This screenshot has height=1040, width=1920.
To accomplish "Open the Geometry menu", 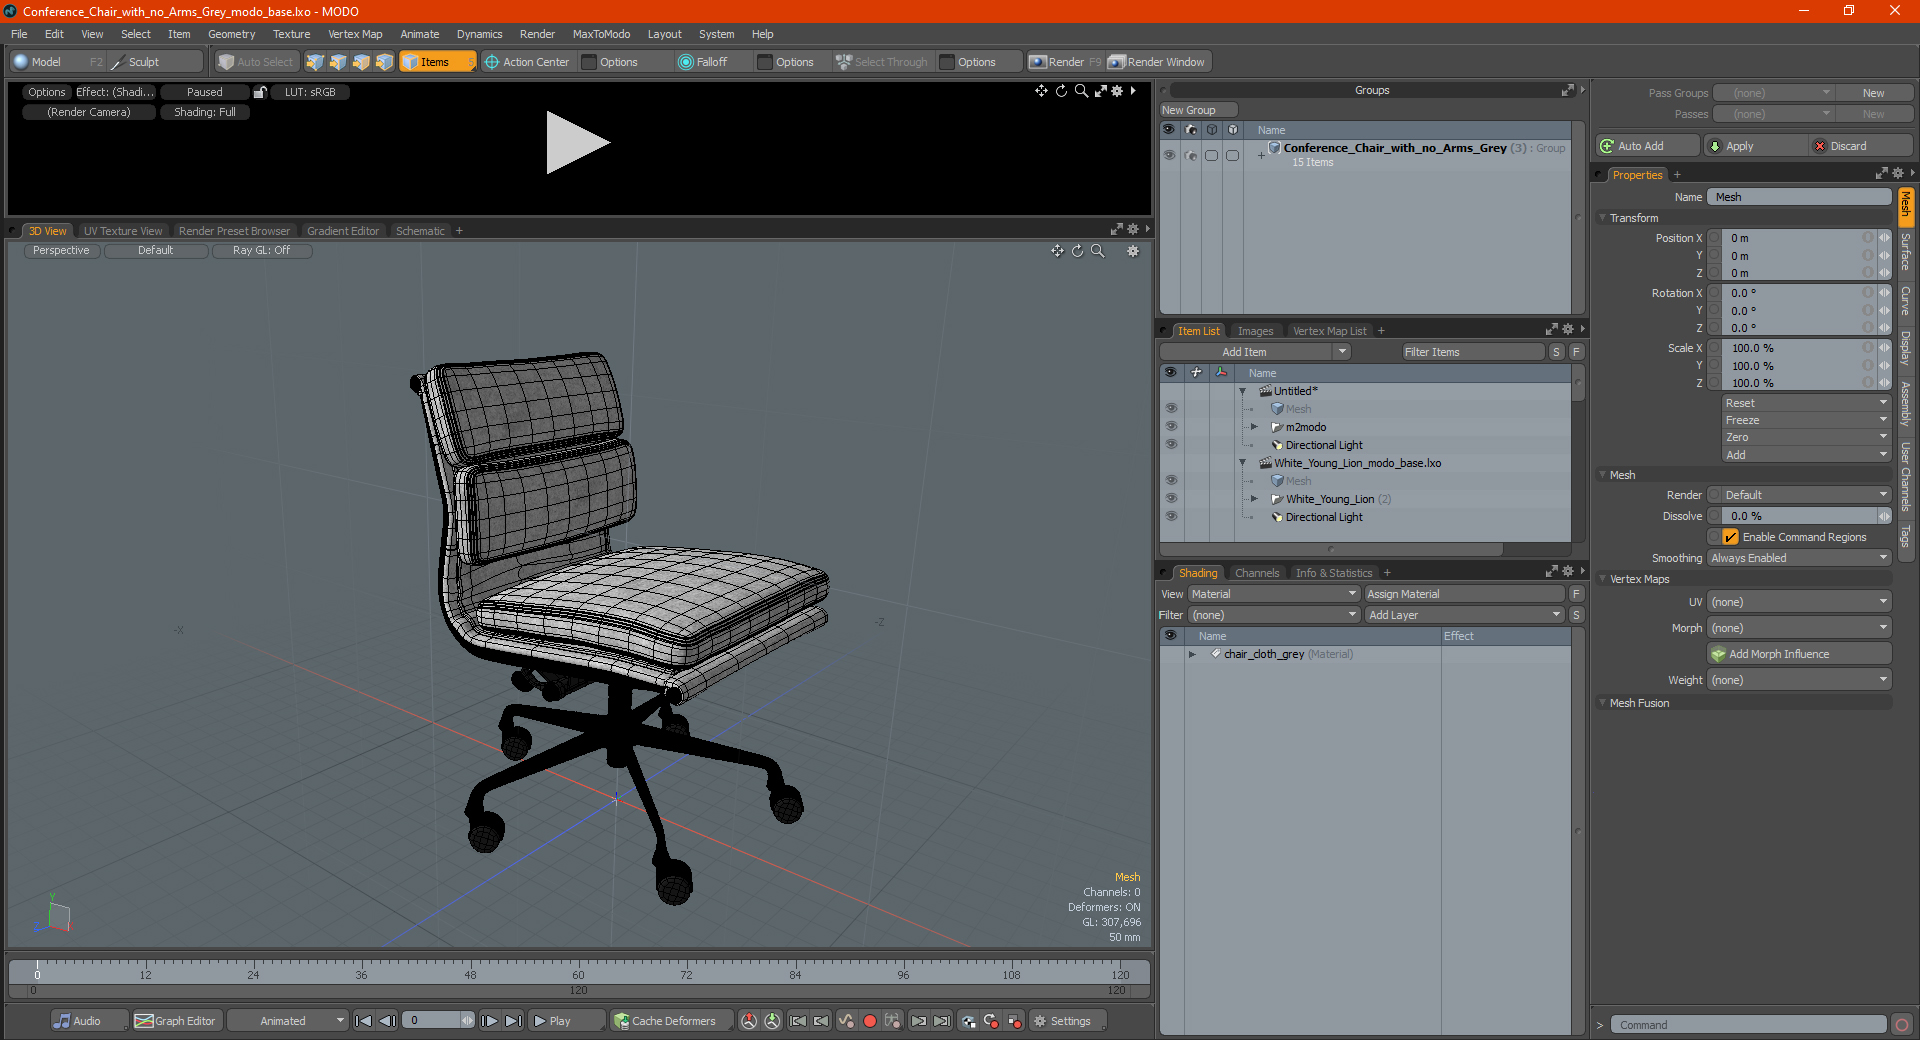I will click(x=231, y=34).
